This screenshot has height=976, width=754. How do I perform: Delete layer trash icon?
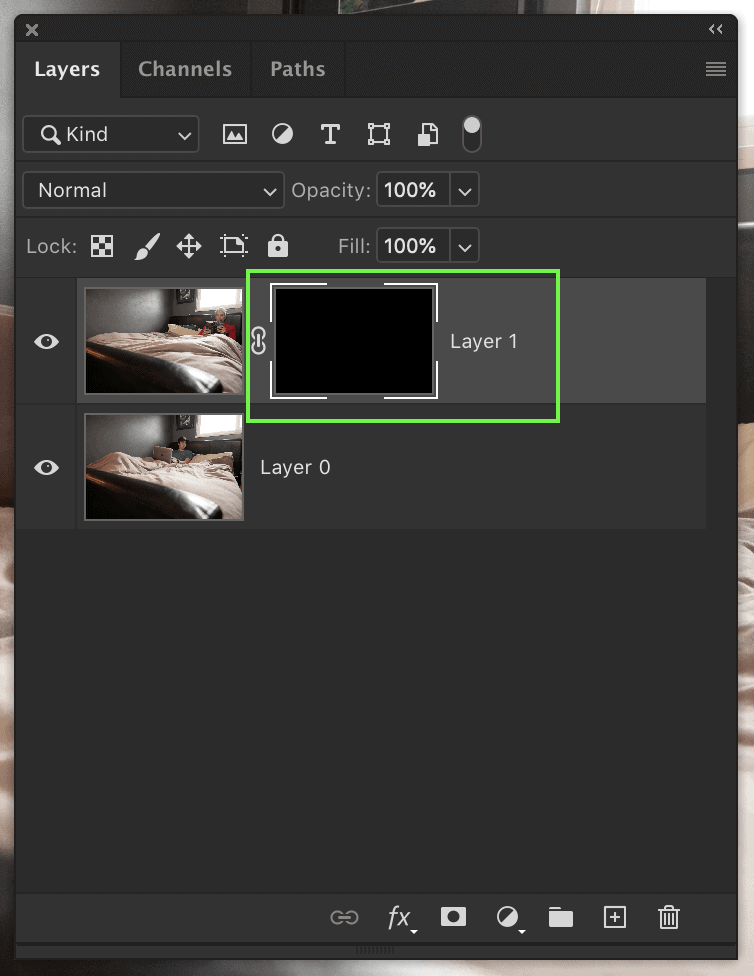point(669,917)
